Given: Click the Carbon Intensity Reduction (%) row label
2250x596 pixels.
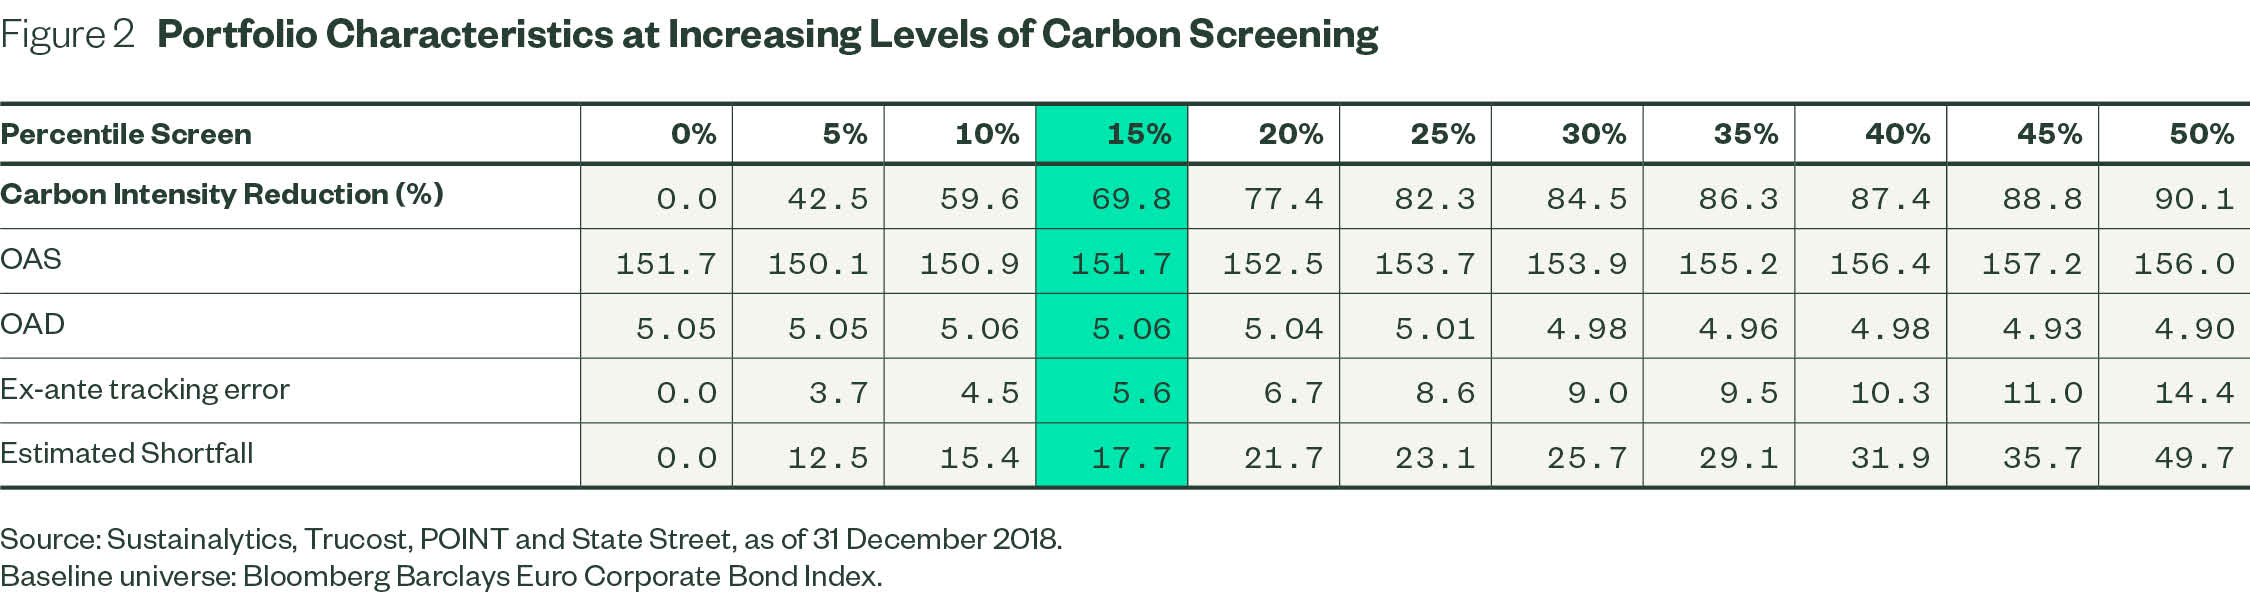Looking at the screenshot, I should 222,194.
